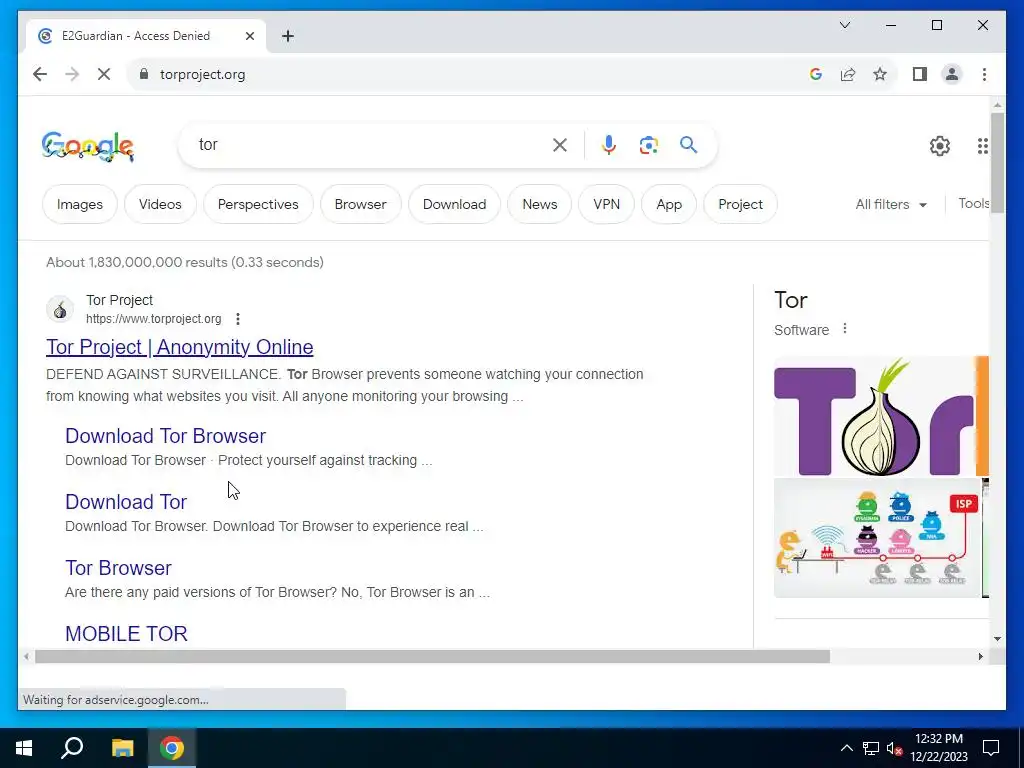
Task: Open the Download Tor sitelink
Action: (x=126, y=502)
